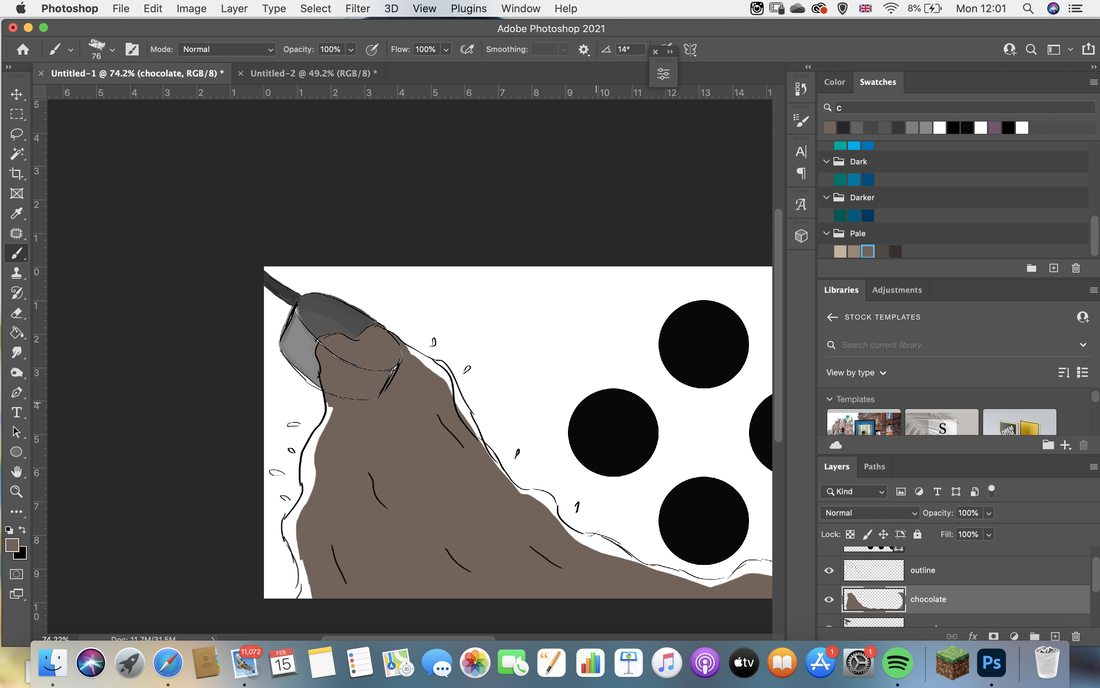Screen dimensions: 1100x688
Task: Select the Move tool
Action: pyautogui.click(x=17, y=94)
